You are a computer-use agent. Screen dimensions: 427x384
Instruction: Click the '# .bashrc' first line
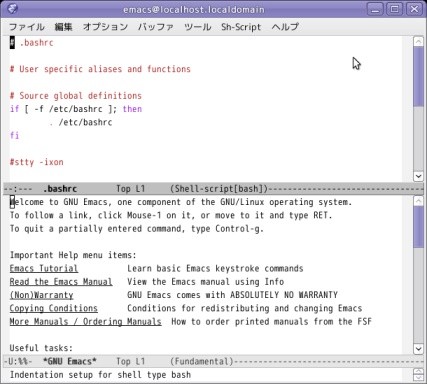click(x=31, y=43)
